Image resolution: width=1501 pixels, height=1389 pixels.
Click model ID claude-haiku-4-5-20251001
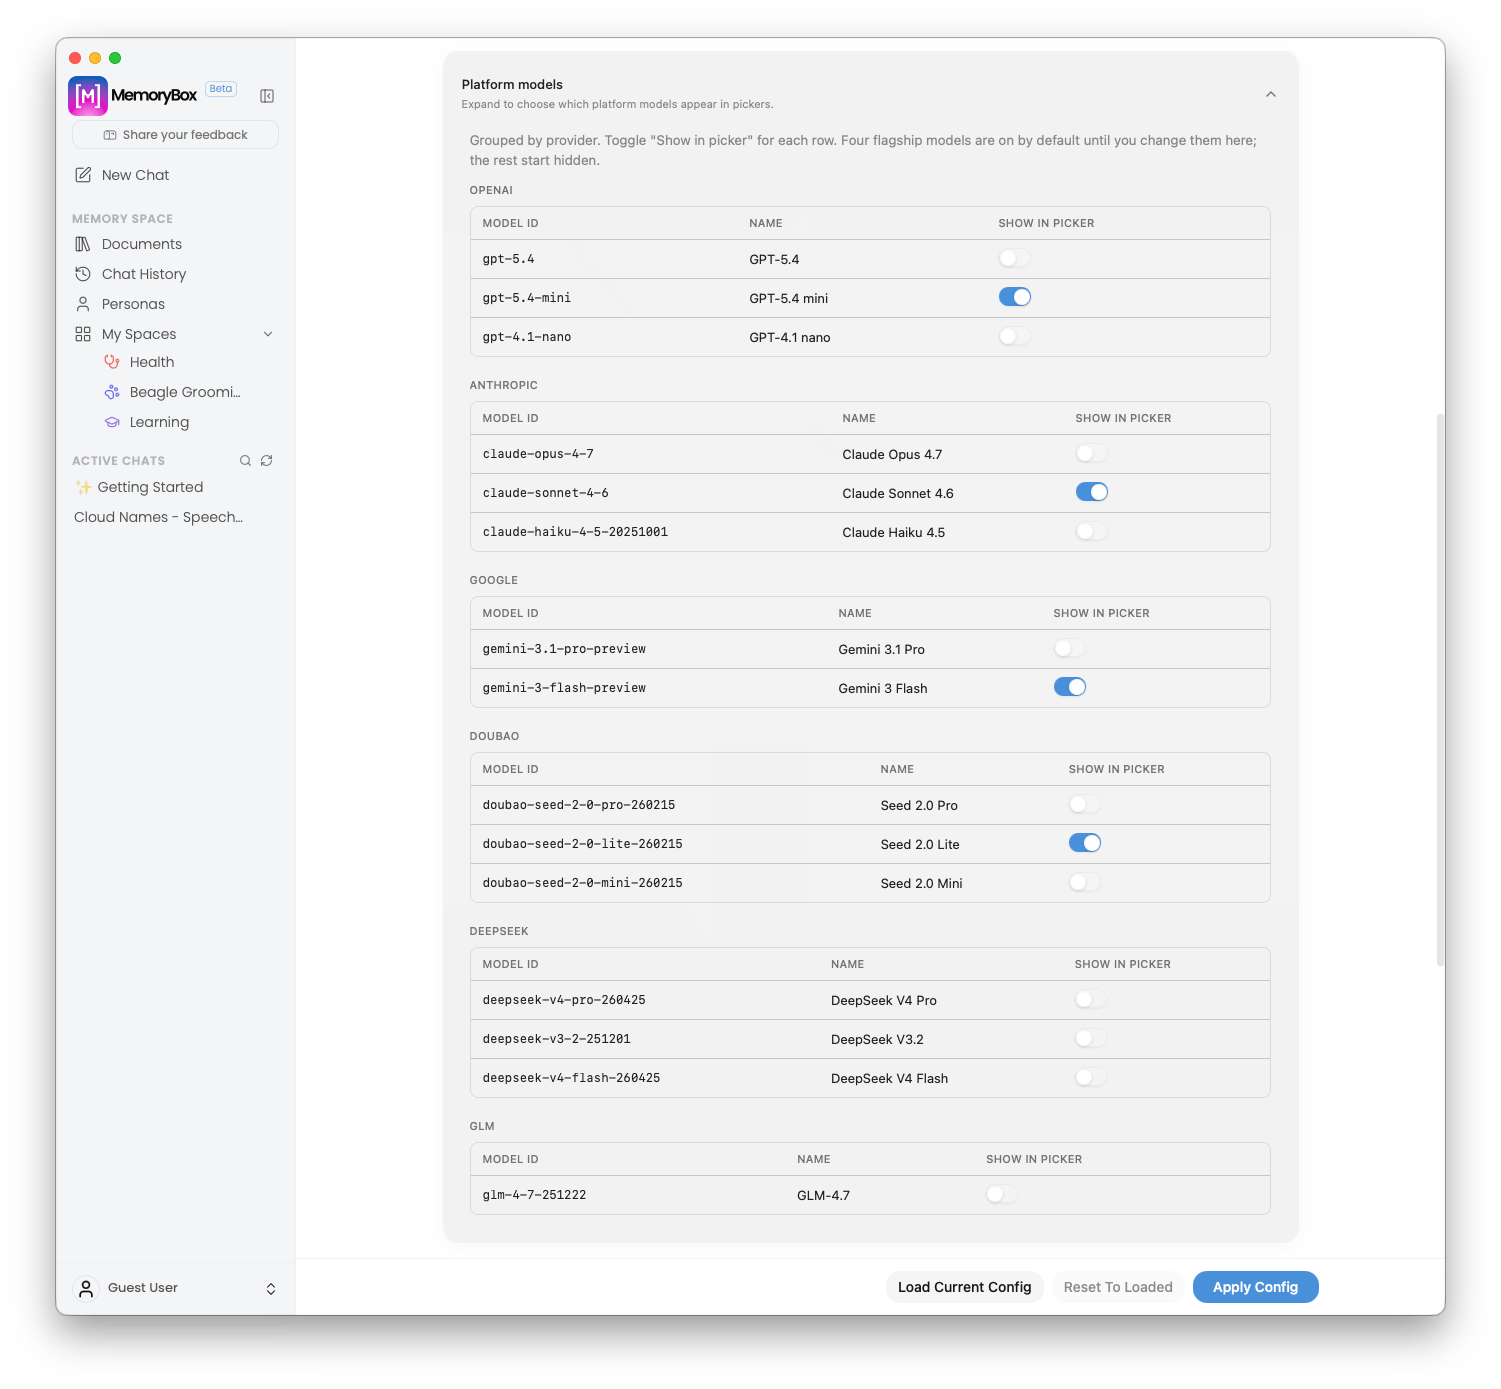(575, 532)
